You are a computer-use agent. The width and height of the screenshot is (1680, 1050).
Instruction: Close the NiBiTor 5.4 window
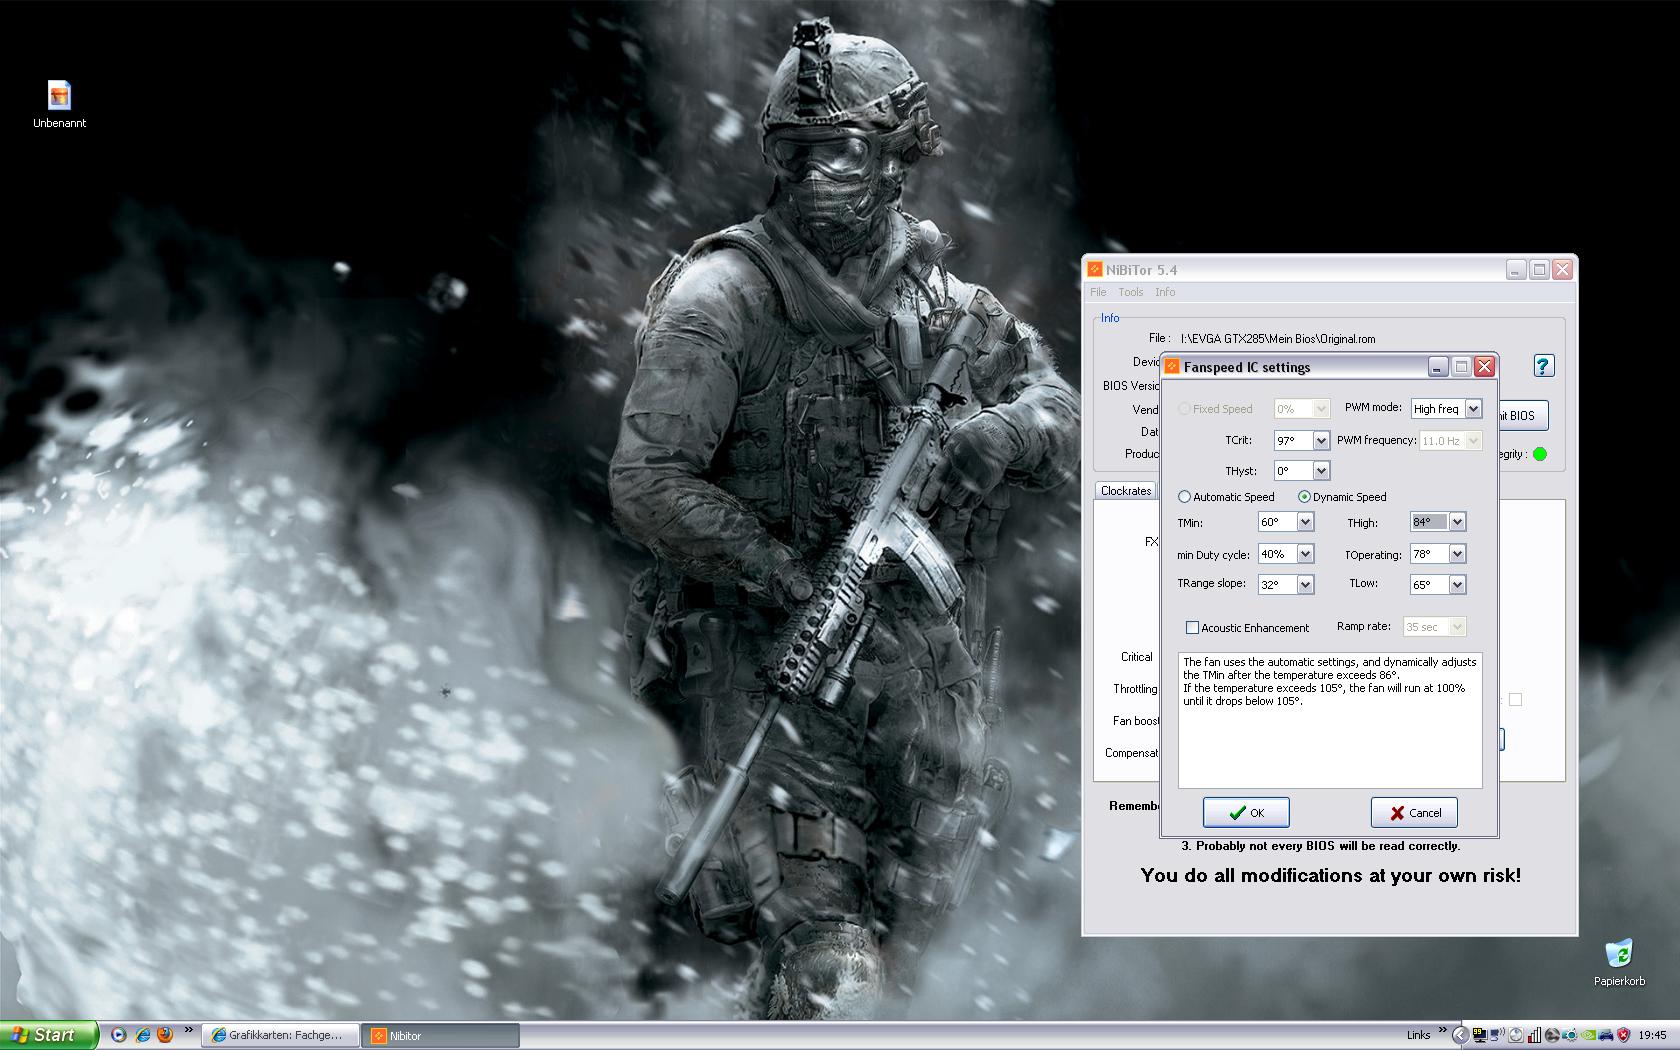(x=1563, y=269)
